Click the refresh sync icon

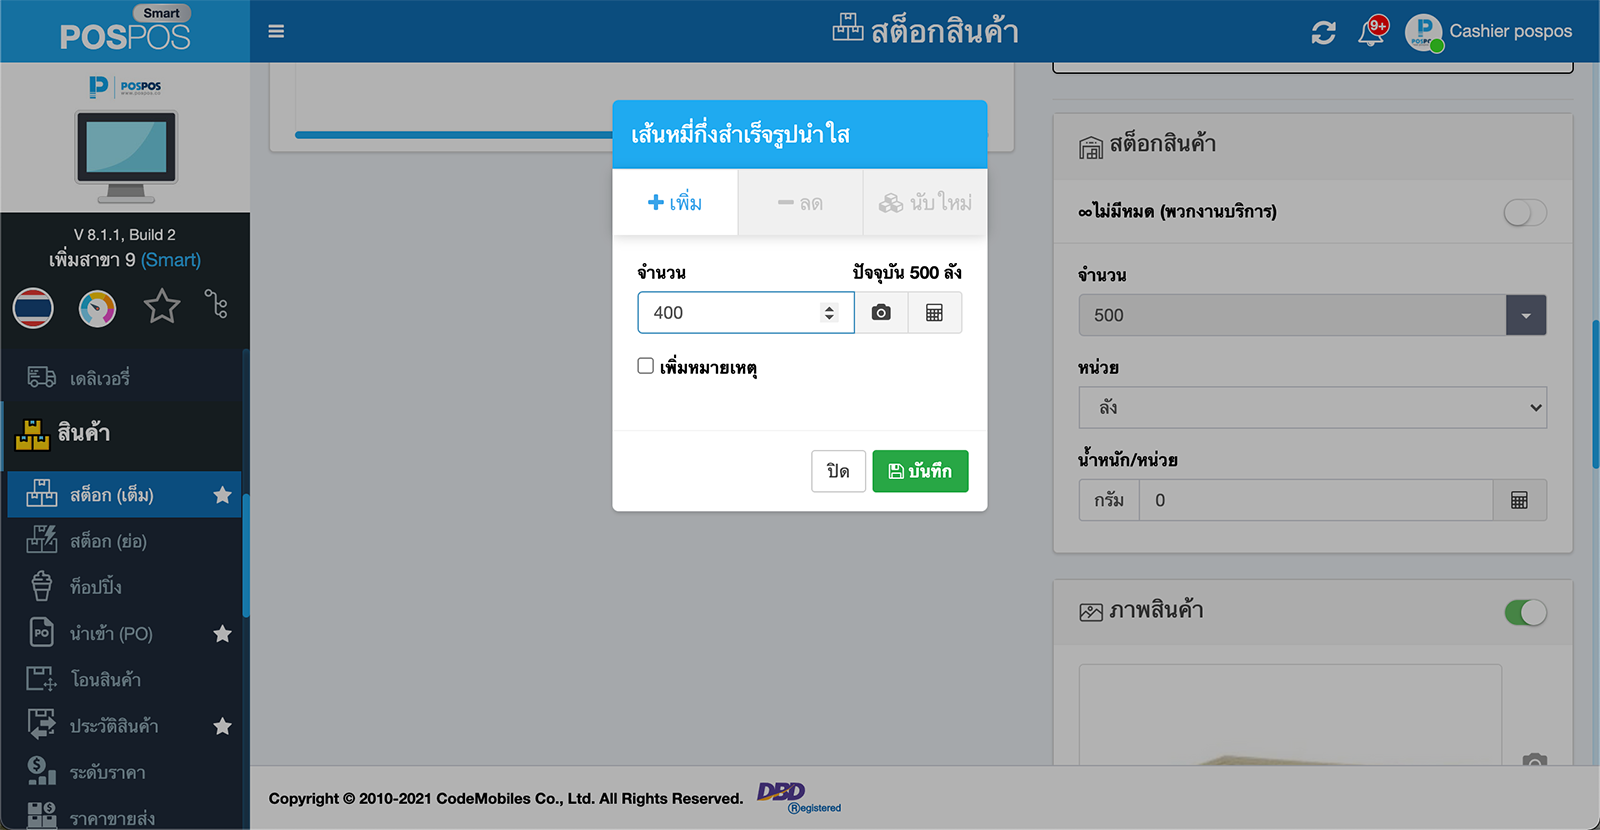pyautogui.click(x=1323, y=33)
